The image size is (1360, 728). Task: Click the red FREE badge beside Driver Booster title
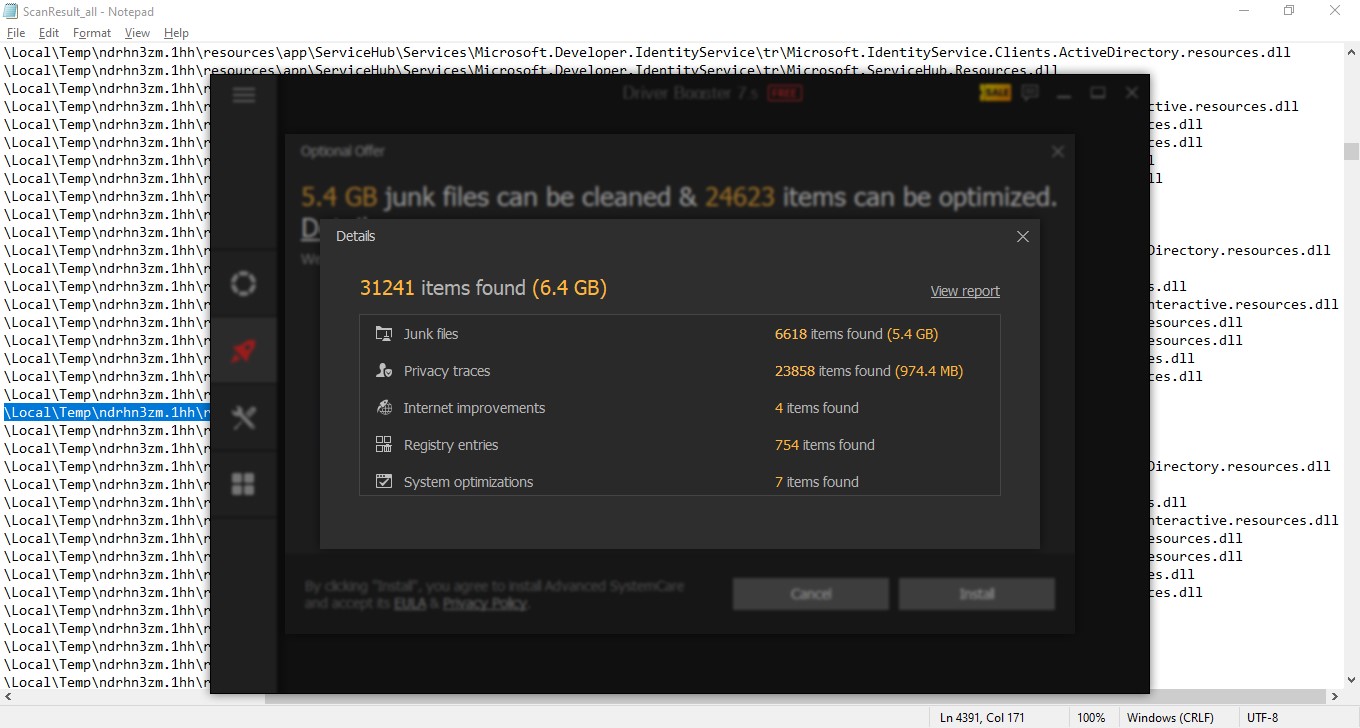point(785,93)
